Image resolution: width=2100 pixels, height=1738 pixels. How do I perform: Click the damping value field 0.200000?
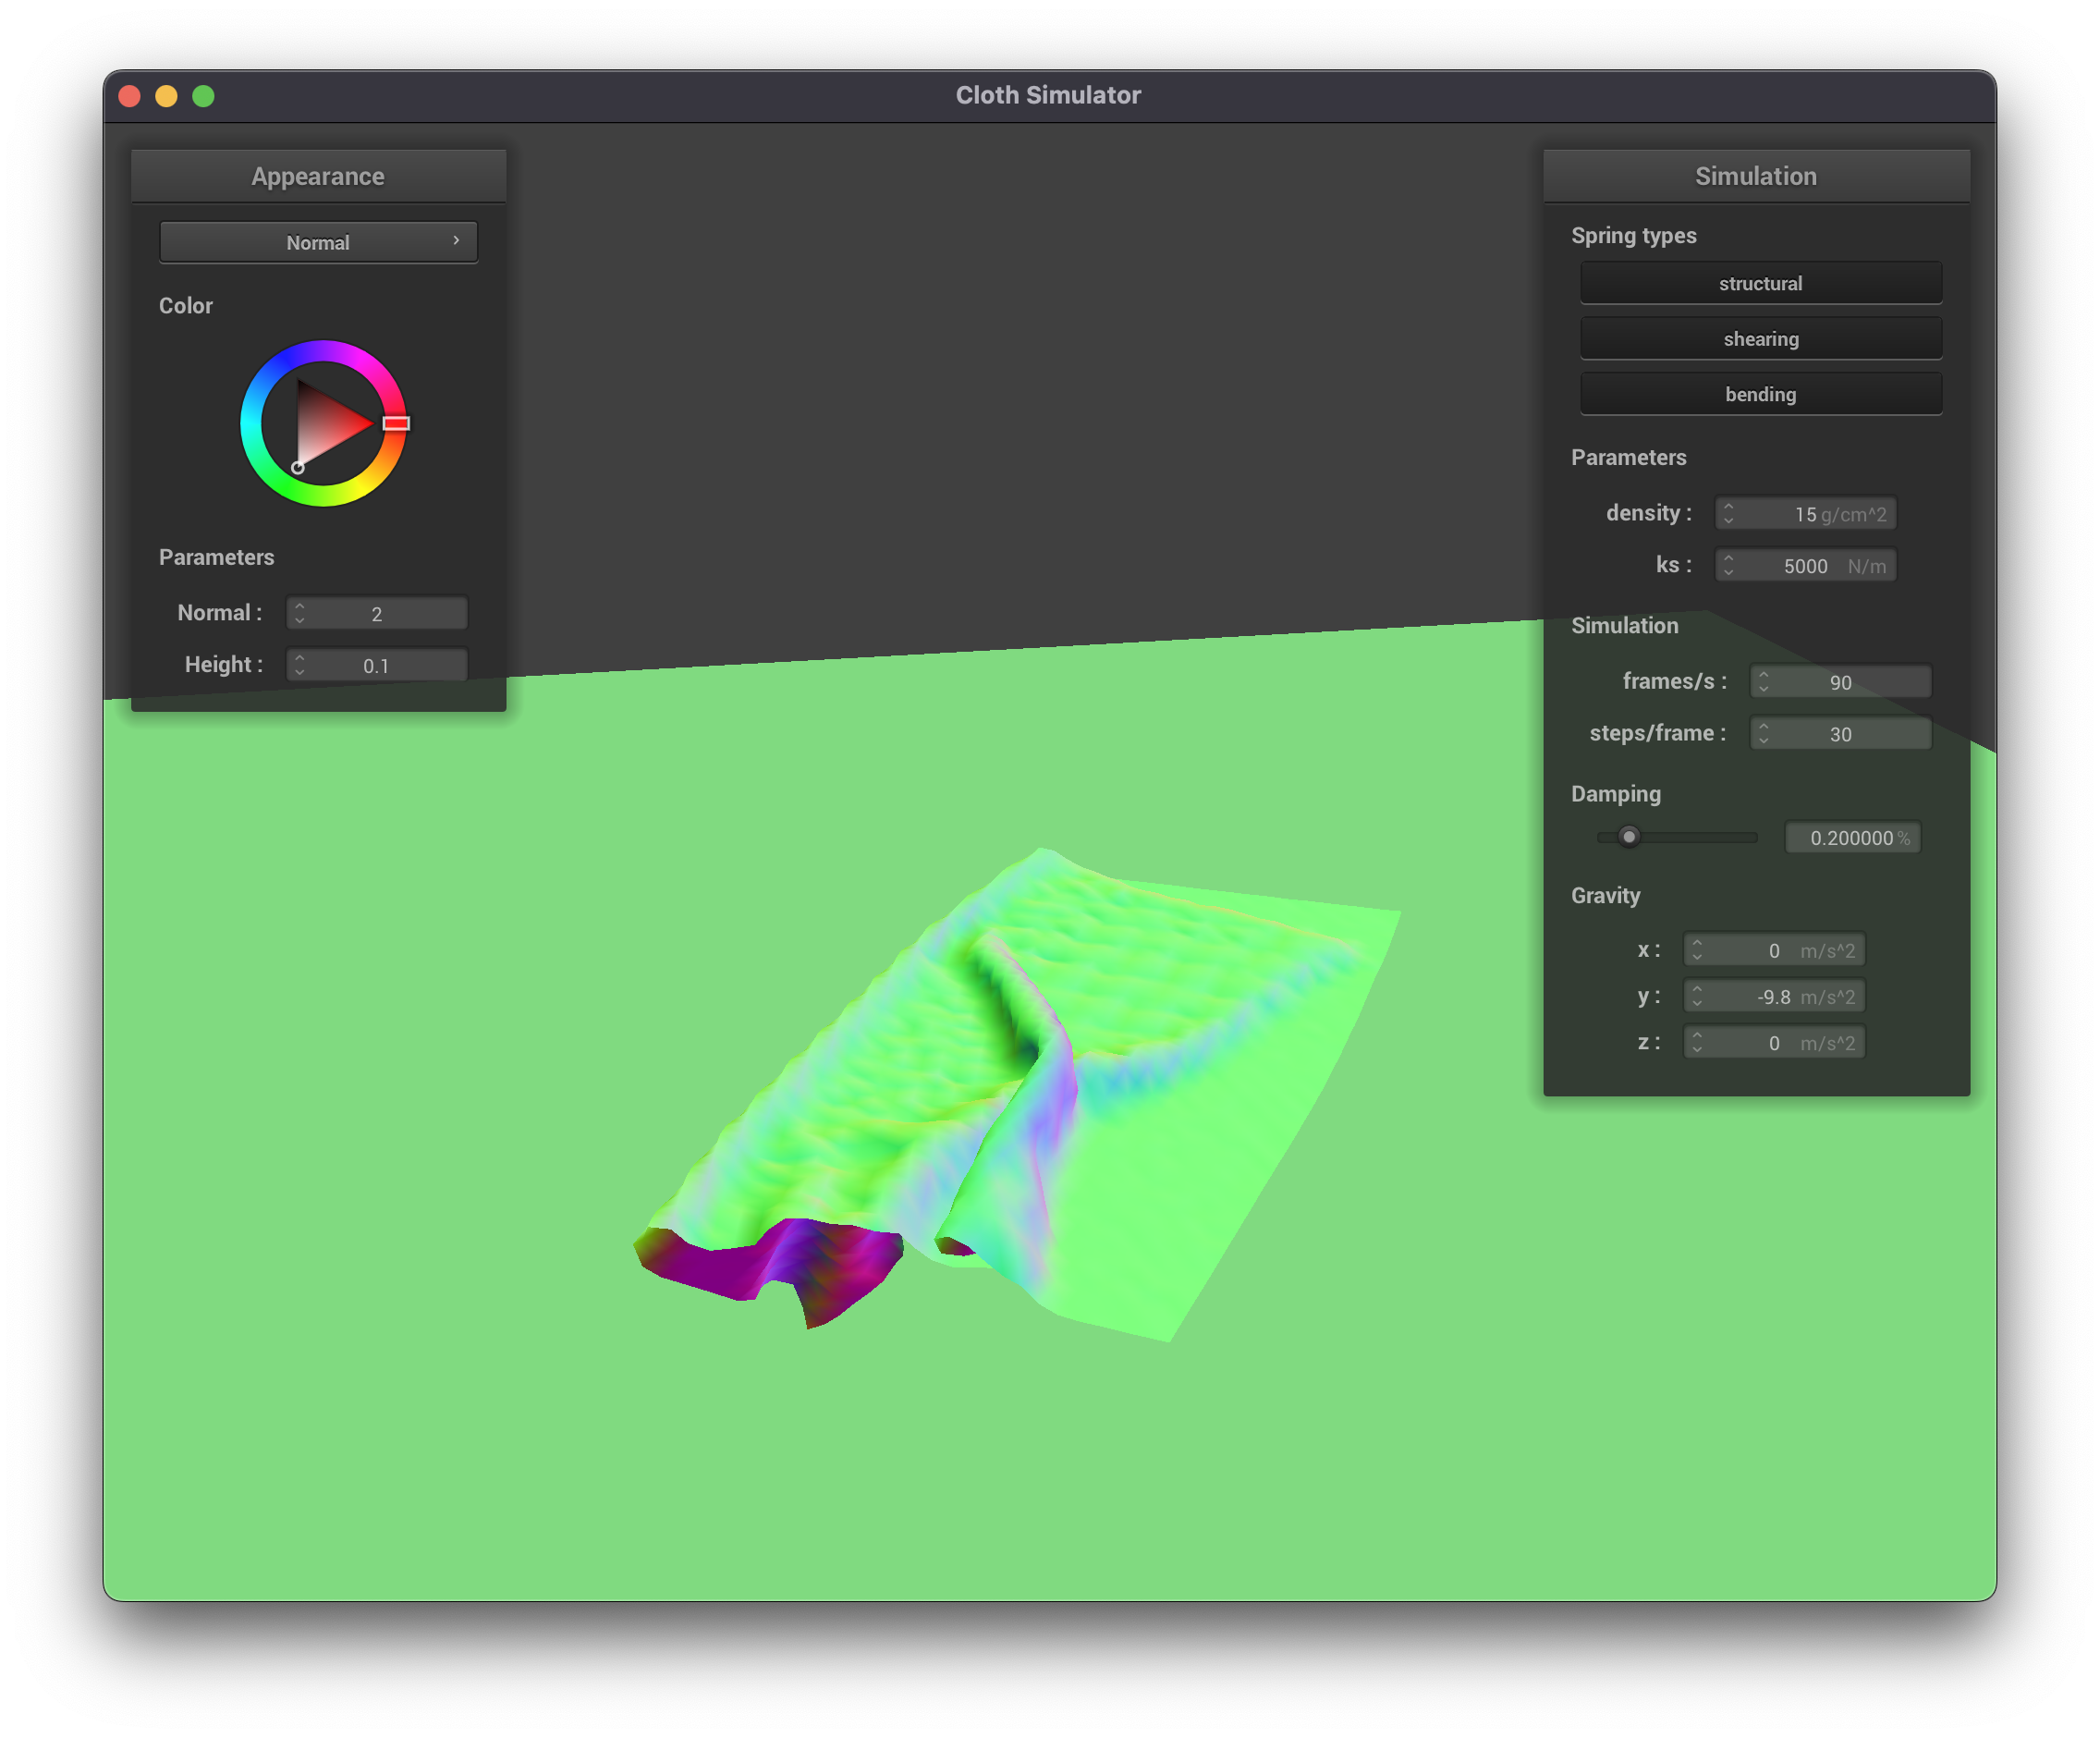tap(1852, 838)
